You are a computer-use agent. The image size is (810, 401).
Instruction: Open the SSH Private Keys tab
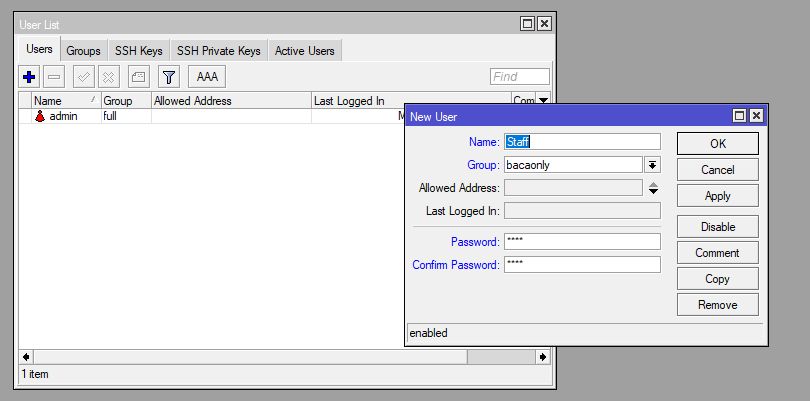tap(219, 51)
